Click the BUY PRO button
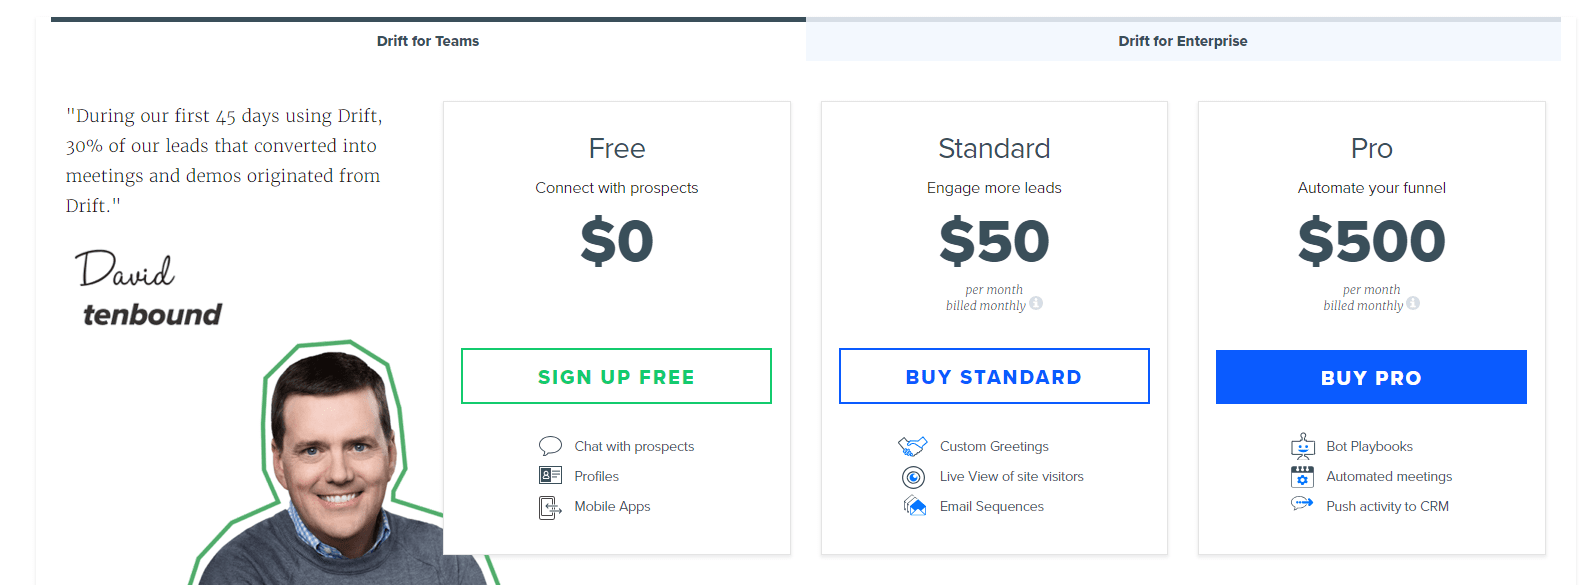1582x585 pixels. pyautogui.click(x=1371, y=377)
